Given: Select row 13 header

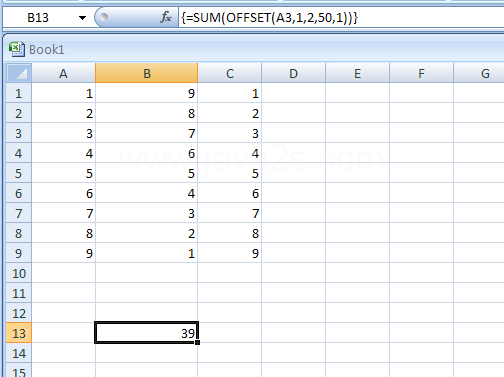Looking at the screenshot, I should [x=19, y=333].
